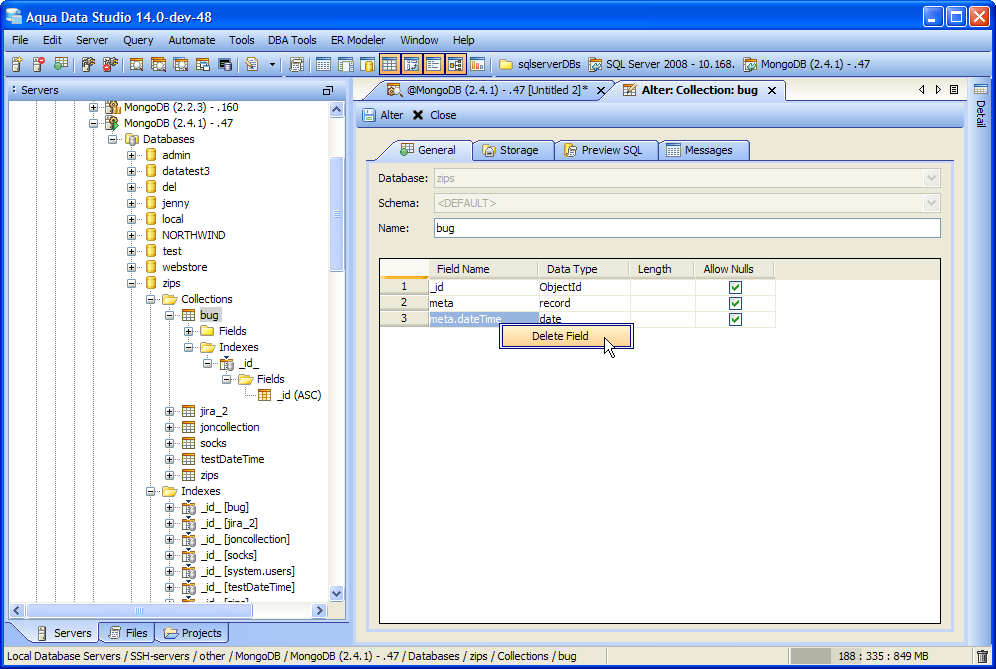Click the register server toolbar icon
The width and height of the screenshot is (996, 669).
17,64
